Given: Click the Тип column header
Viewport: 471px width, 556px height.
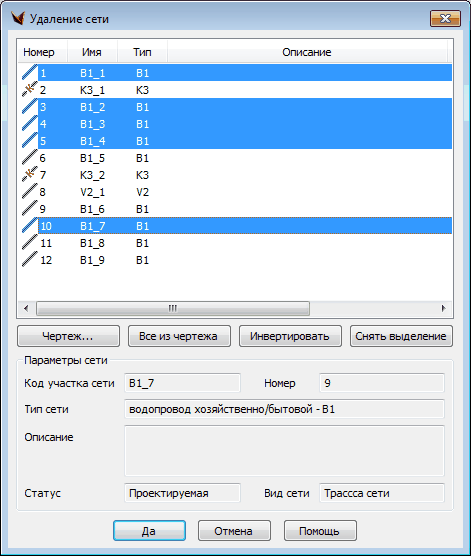Looking at the screenshot, I should coord(142,52).
